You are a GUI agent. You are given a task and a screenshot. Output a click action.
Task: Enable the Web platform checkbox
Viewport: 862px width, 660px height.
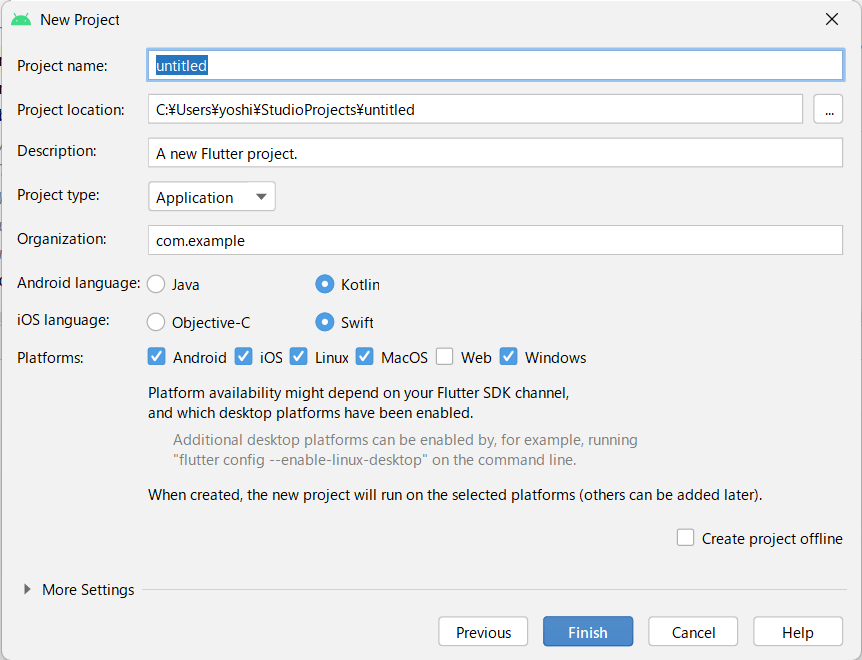(445, 357)
